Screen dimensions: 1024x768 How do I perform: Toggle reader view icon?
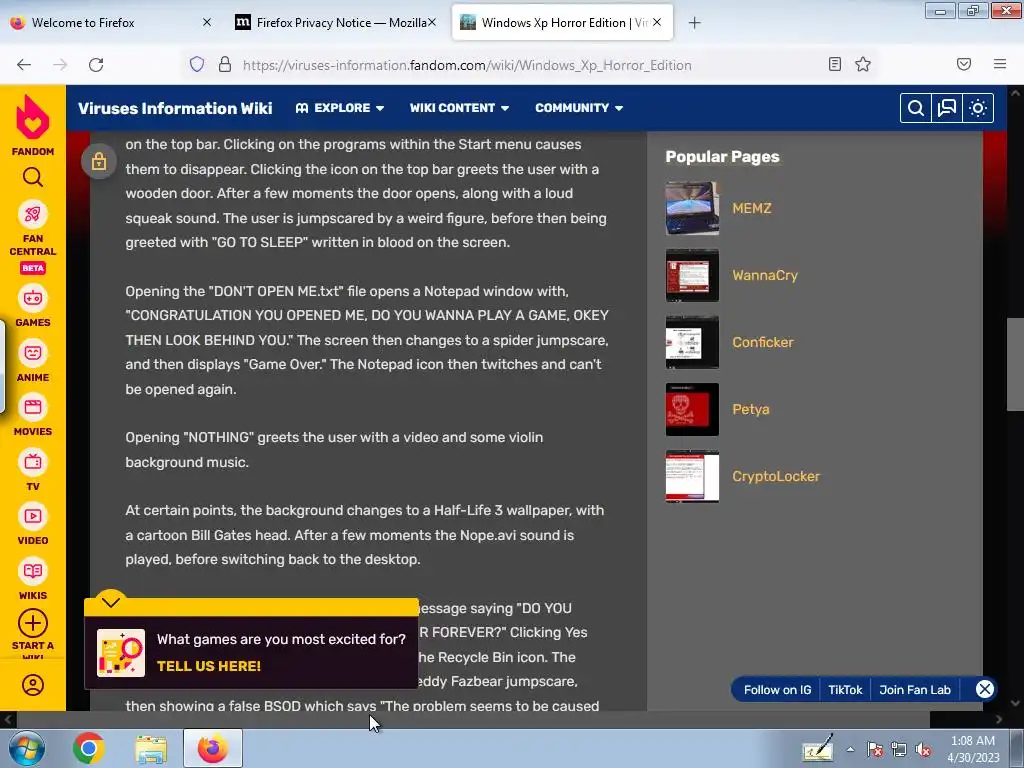click(x=835, y=64)
